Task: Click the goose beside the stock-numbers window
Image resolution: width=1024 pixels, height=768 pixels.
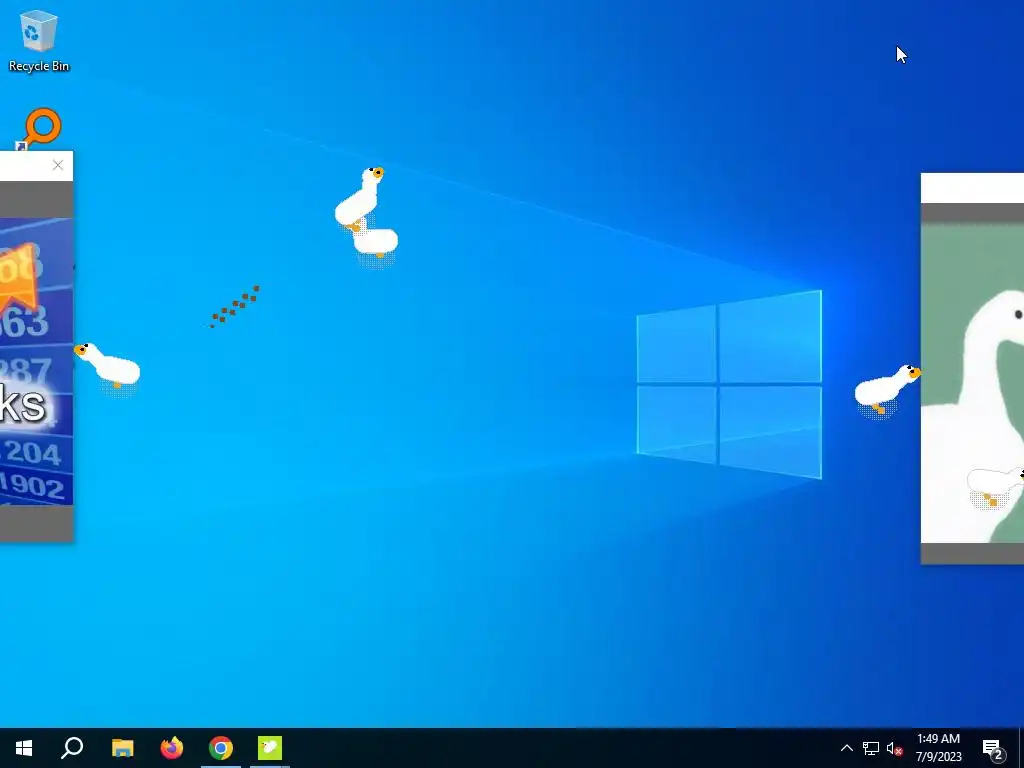Action: click(108, 366)
